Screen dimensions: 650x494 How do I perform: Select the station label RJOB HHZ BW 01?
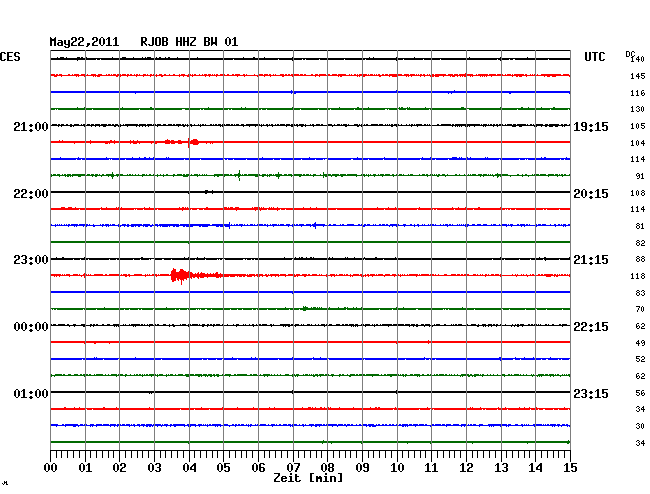click(189, 42)
